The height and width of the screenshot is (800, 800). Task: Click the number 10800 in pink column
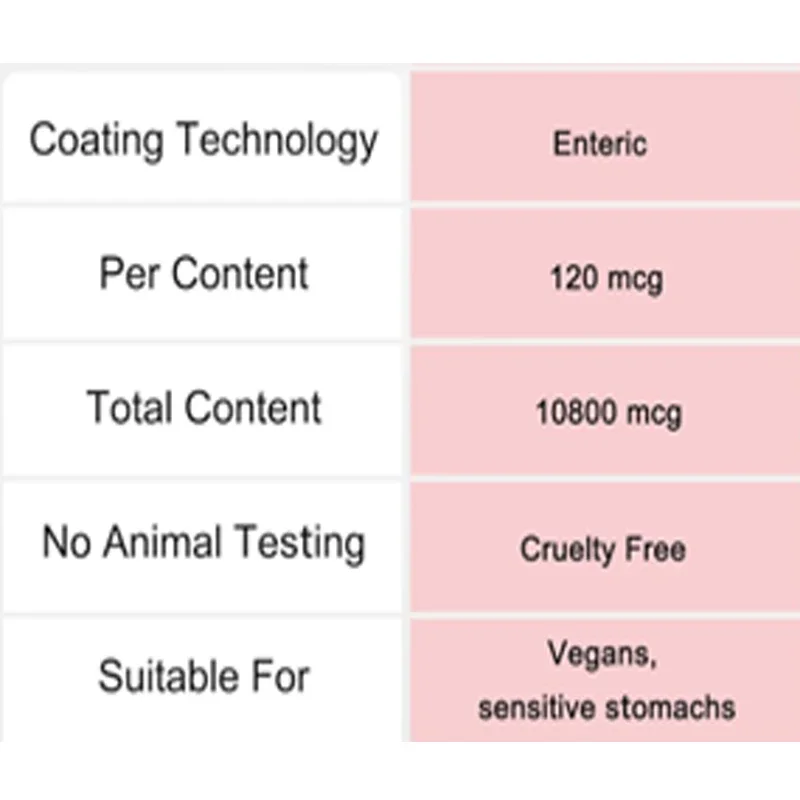(x=576, y=412)
